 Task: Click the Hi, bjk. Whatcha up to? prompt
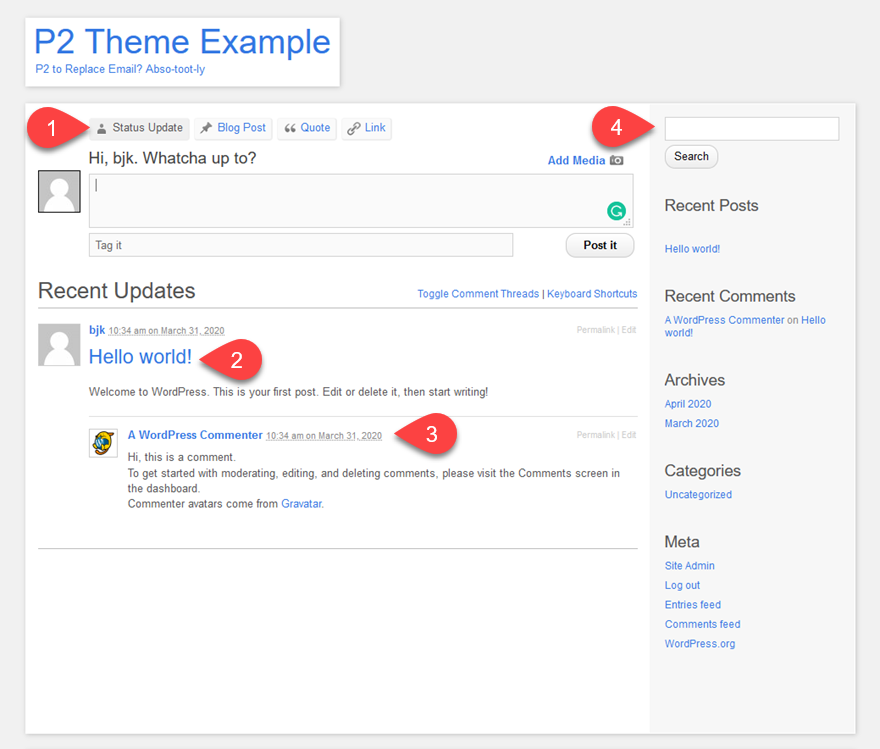pyautogui.click(x=173, y=158)
